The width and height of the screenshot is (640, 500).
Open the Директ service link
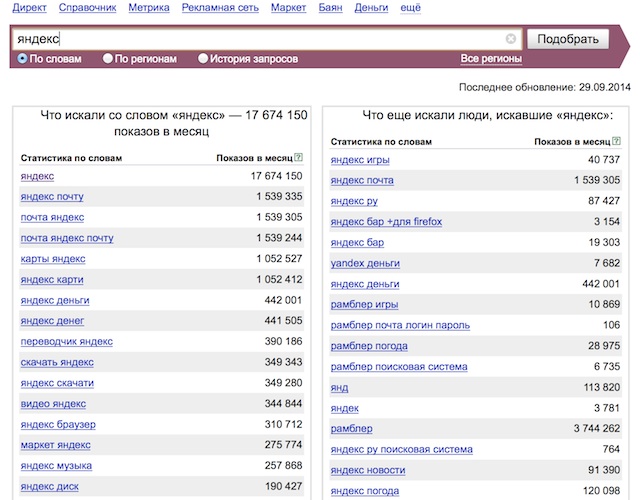coord(29,8)
